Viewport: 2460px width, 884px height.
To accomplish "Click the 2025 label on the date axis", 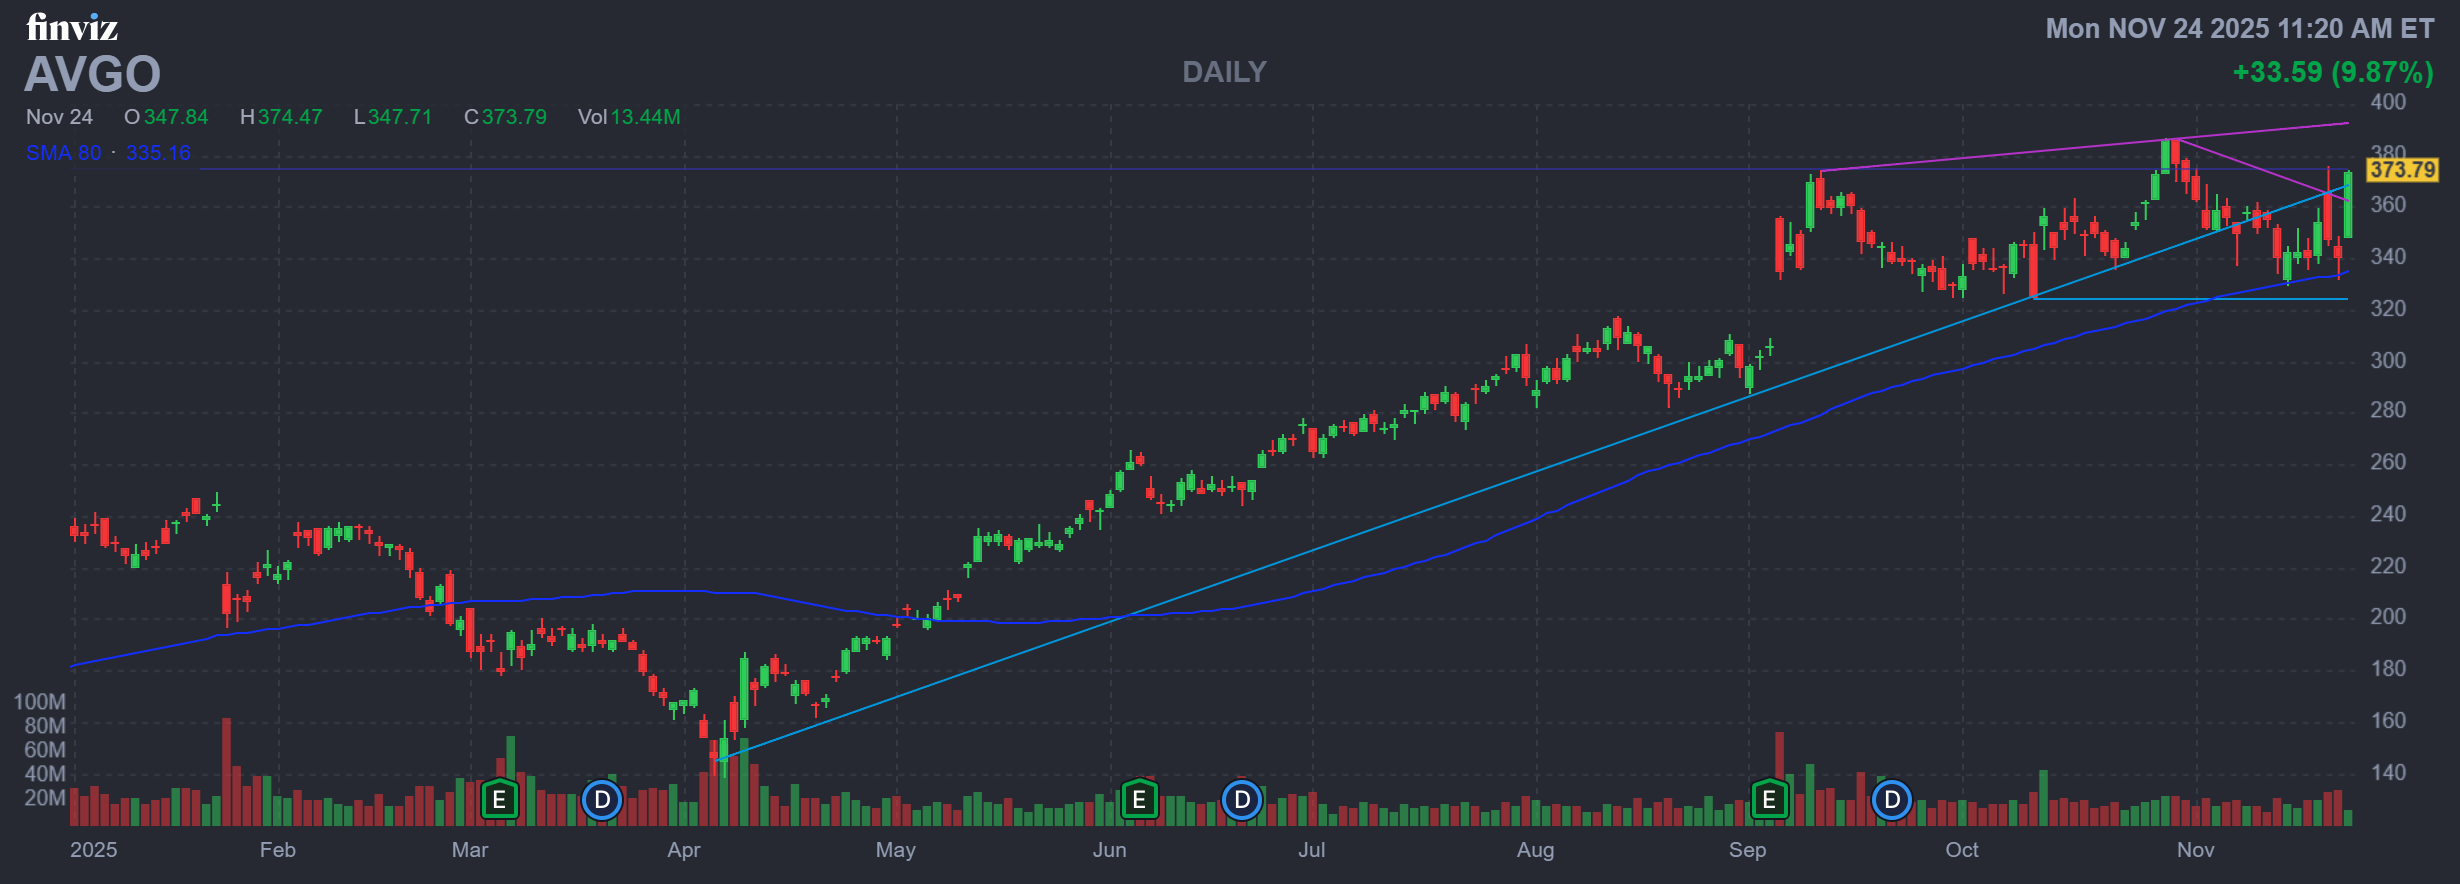I will (x=93, y=850).
